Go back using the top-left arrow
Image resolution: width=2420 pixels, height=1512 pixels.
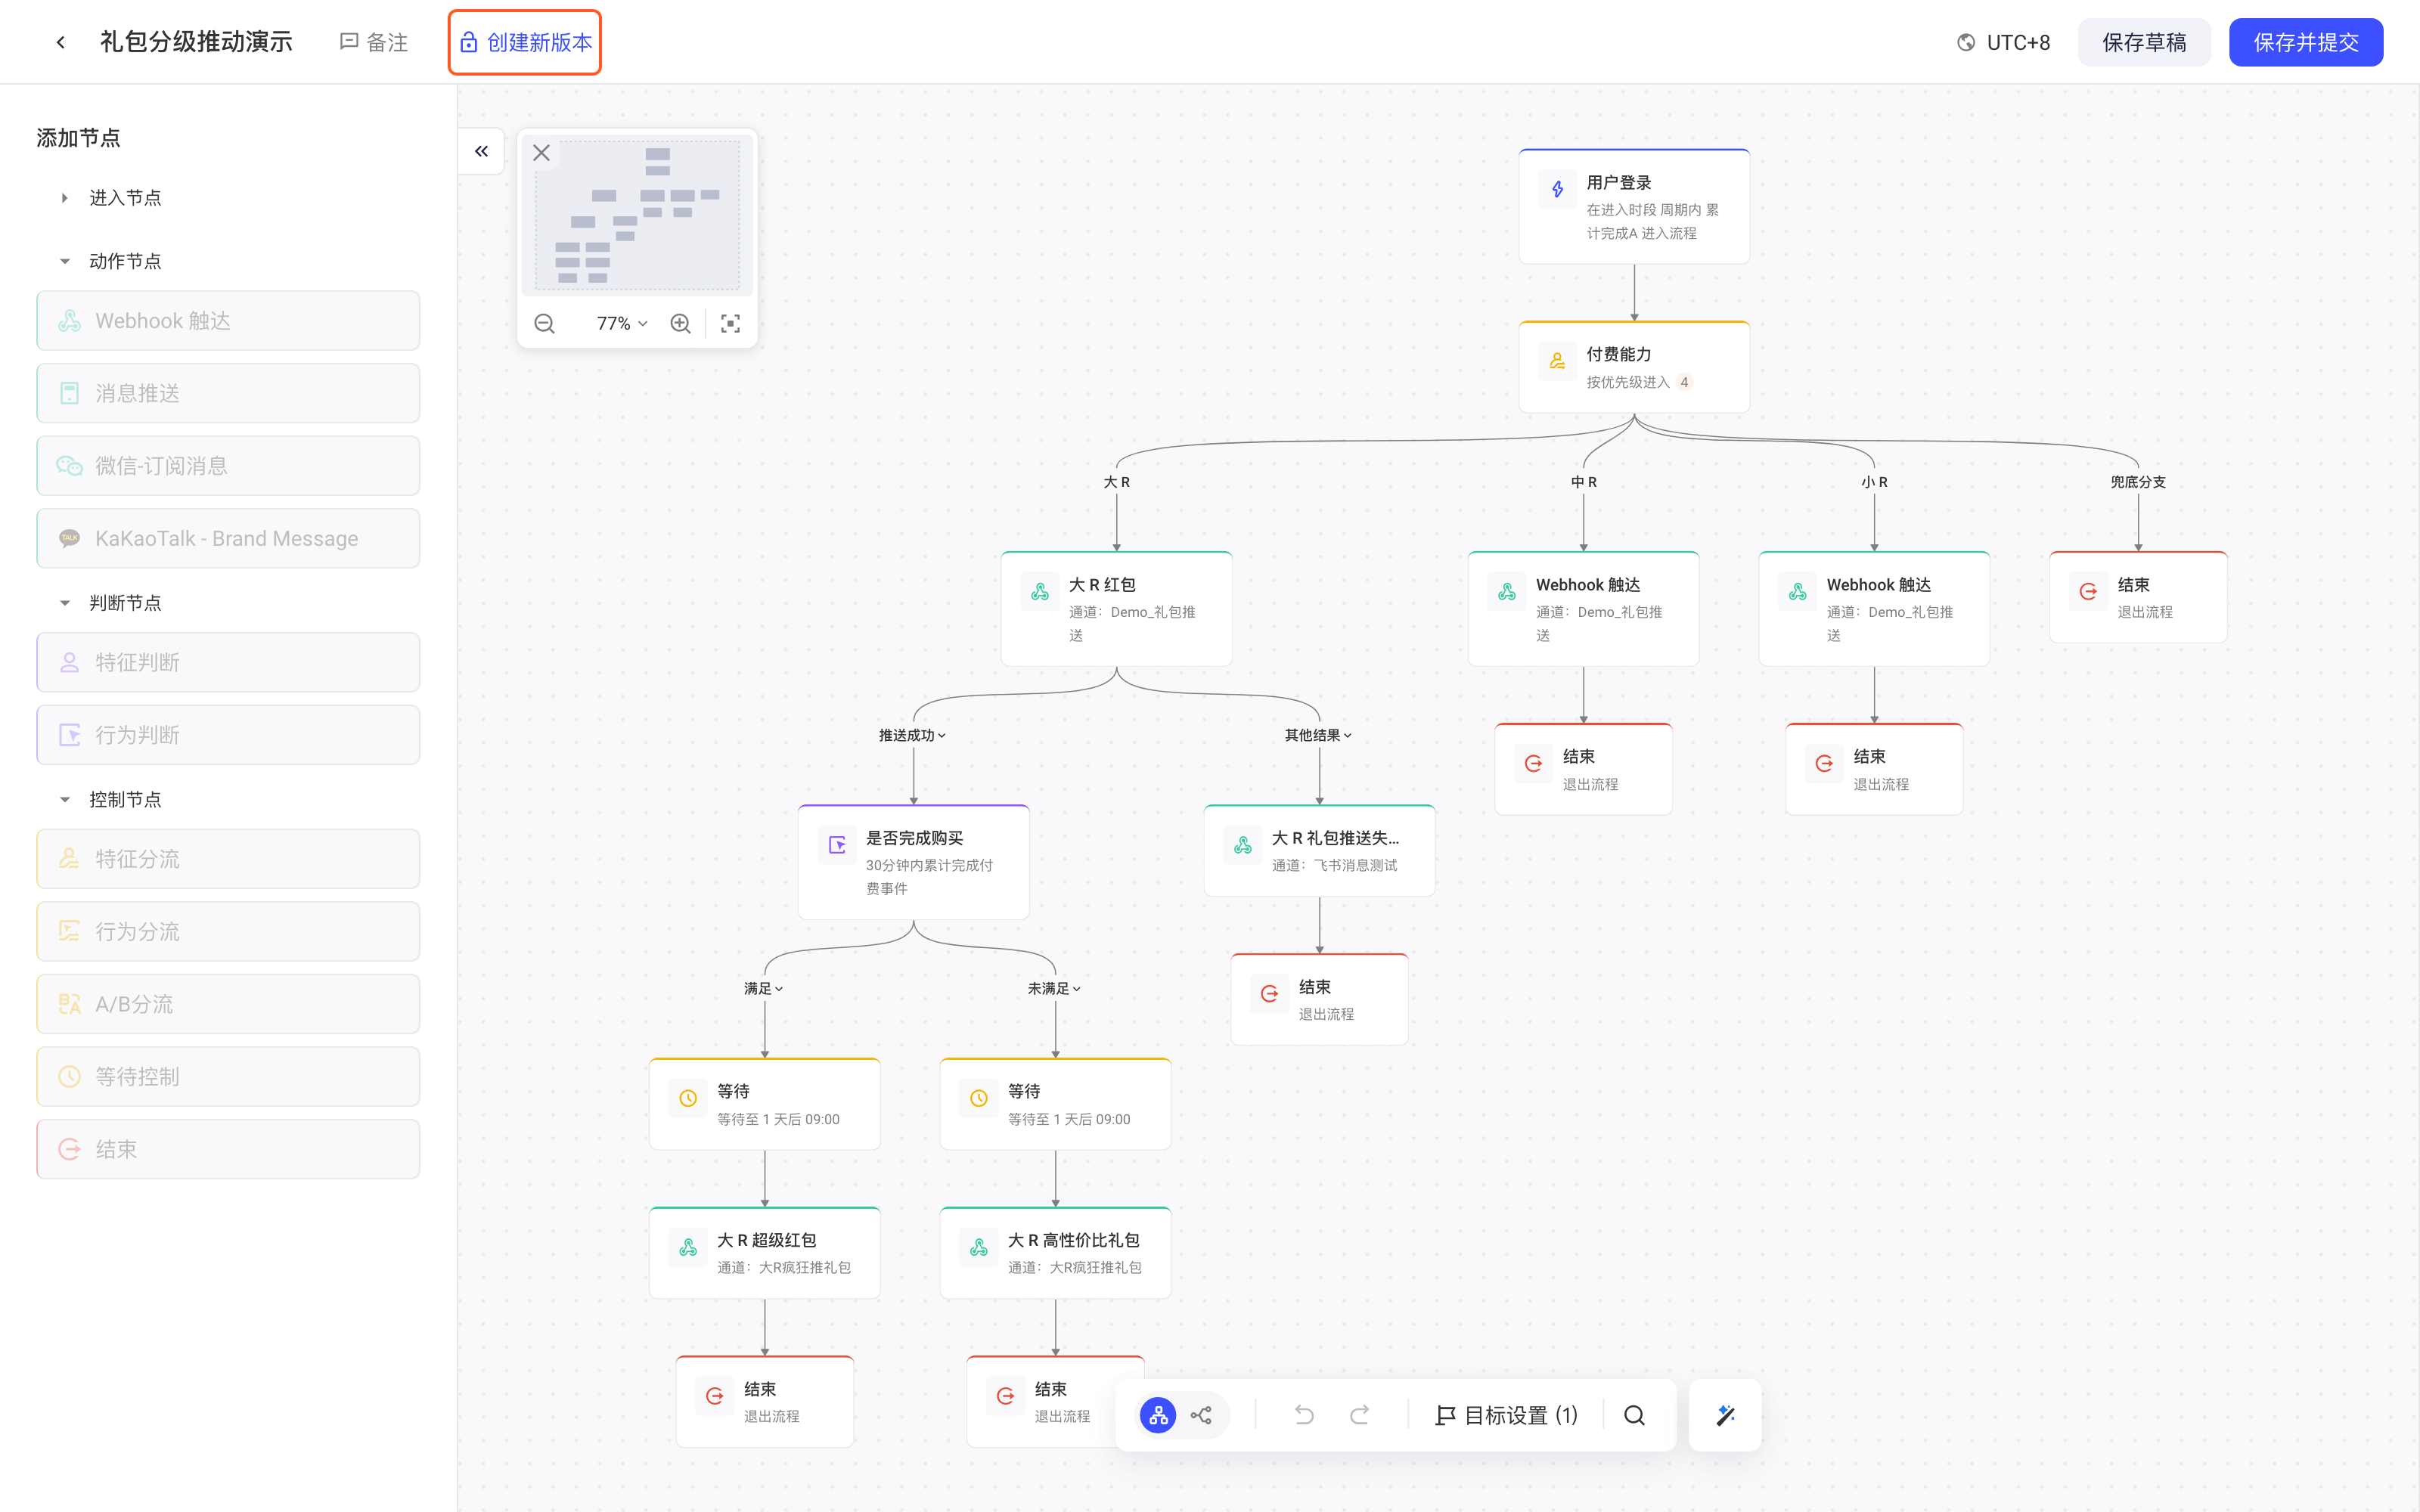[x=61, y=42]
